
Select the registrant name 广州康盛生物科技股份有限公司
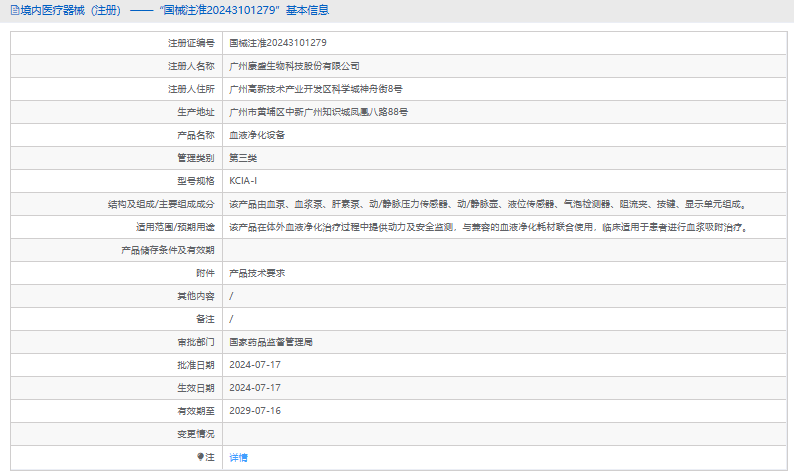[x=294, y=66]
